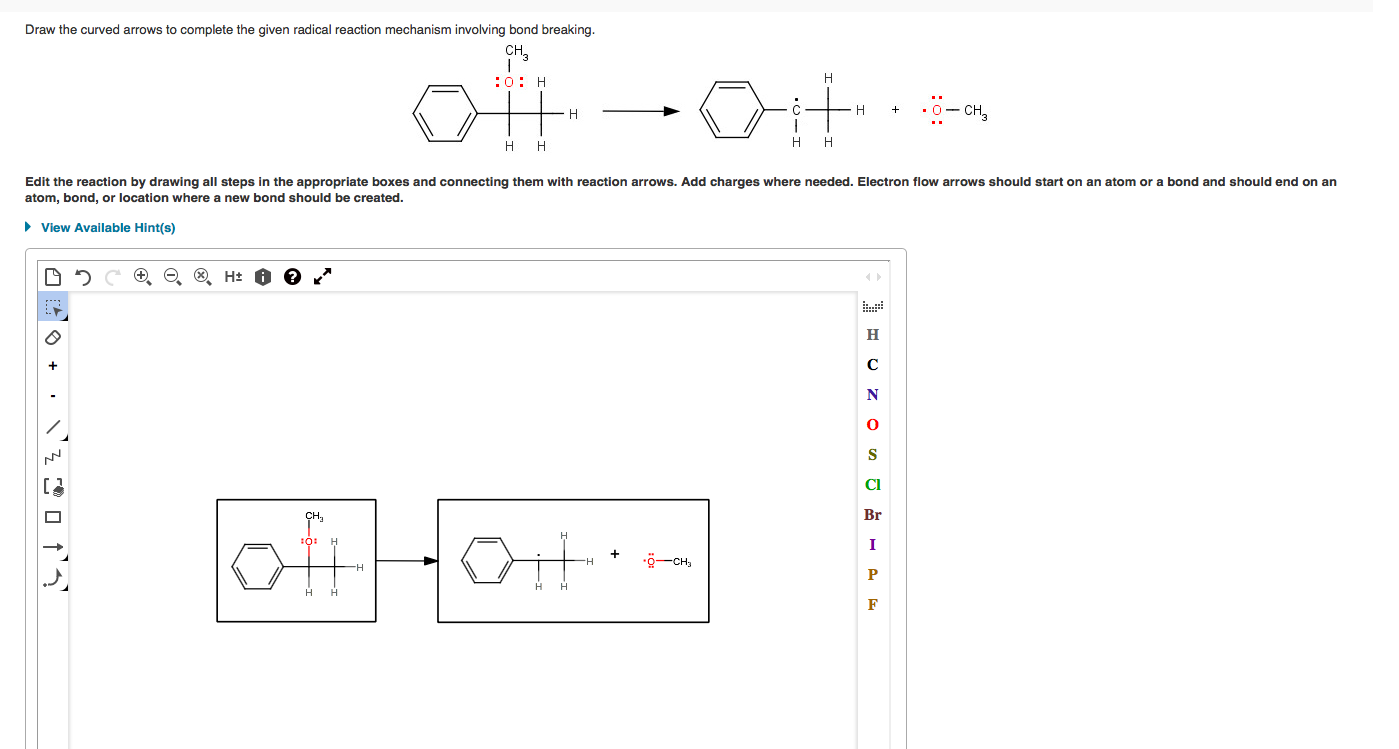1399x749 pixels.
Task: Select the rectangle box tool
Action: [x=53, y=517]
